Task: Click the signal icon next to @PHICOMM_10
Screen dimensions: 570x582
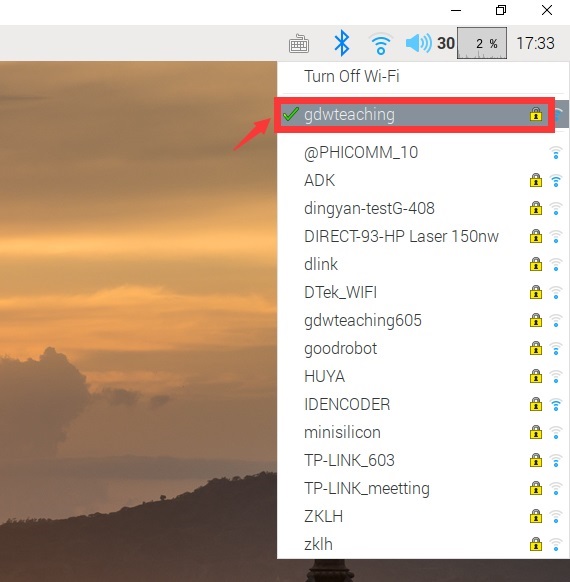Action: coord(556,153)
